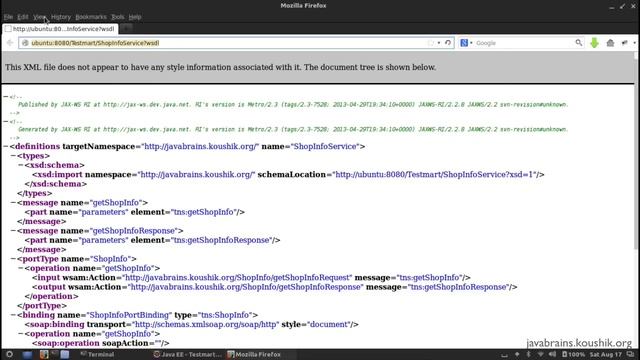This screenshot has height=360, width=640.
Task: Click the closing </portType> tag
Action: tap(42, 306)
